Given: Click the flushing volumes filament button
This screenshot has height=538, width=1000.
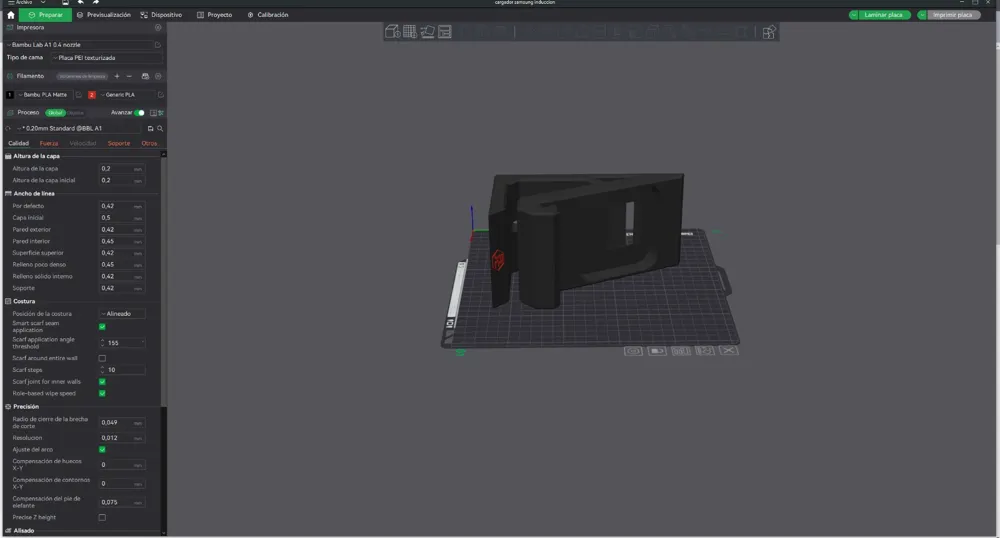Looking at the screenshot, I should tap(82, 76).
